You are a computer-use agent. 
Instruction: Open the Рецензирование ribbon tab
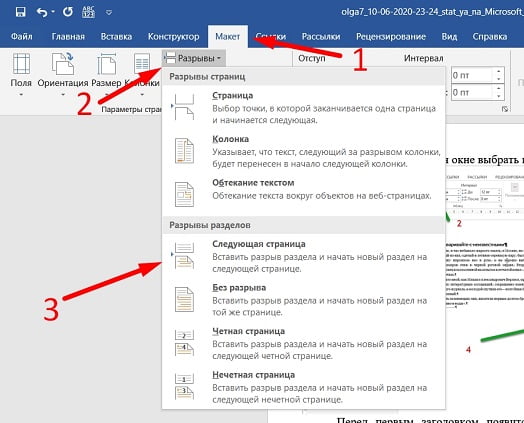coord(391,36)
